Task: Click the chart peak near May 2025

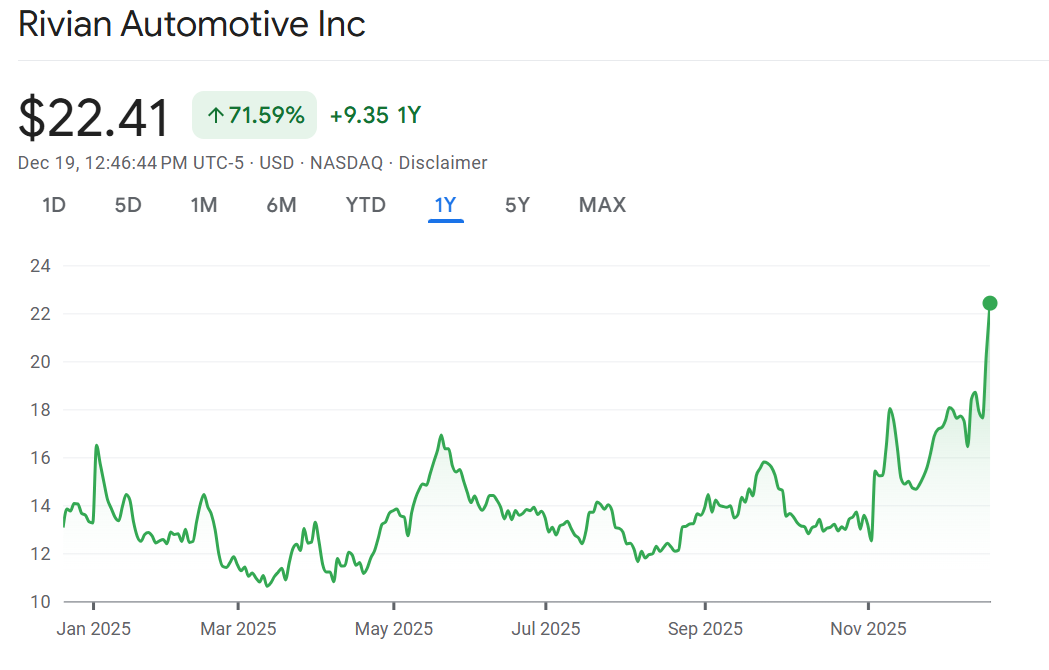Action: pyautogui.click(x=441, y=436)
